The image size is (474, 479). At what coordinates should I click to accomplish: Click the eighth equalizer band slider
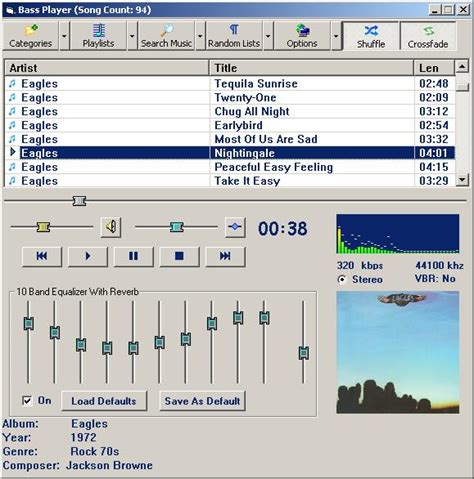coord(212,323)
